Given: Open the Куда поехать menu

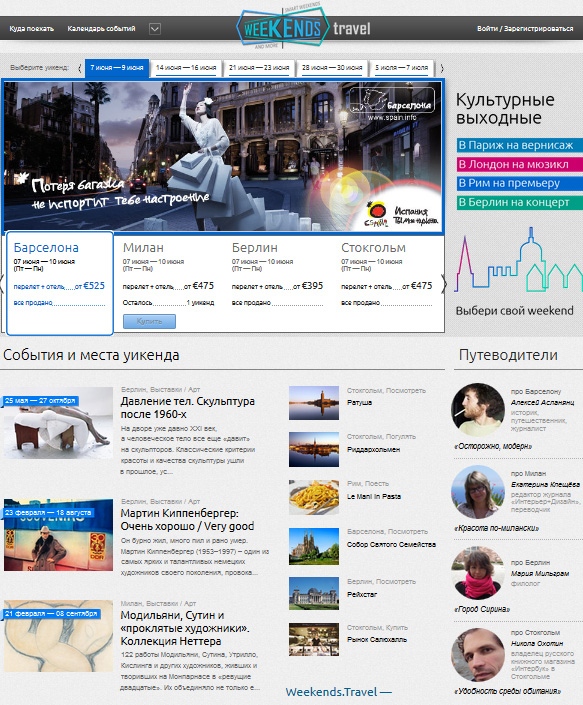Looking at the screenshot, I should 31,29.
